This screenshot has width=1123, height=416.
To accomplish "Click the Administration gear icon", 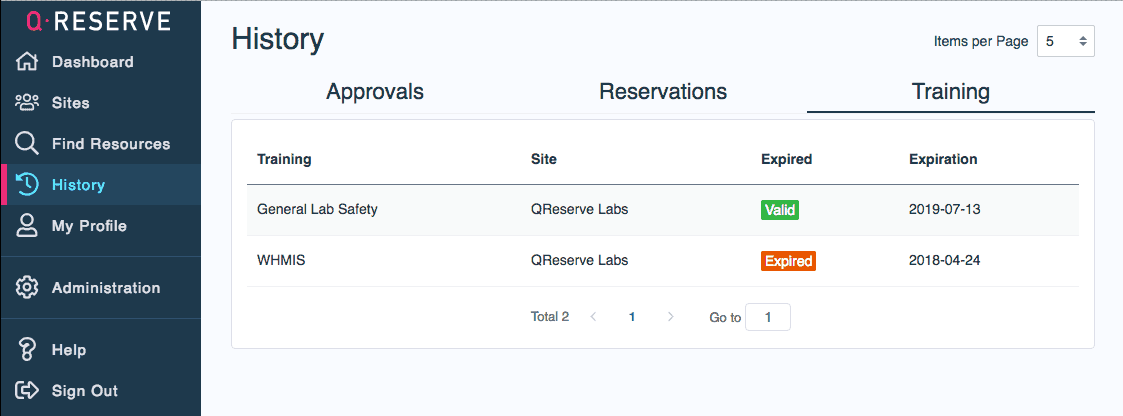I will (x=27, y=288).
